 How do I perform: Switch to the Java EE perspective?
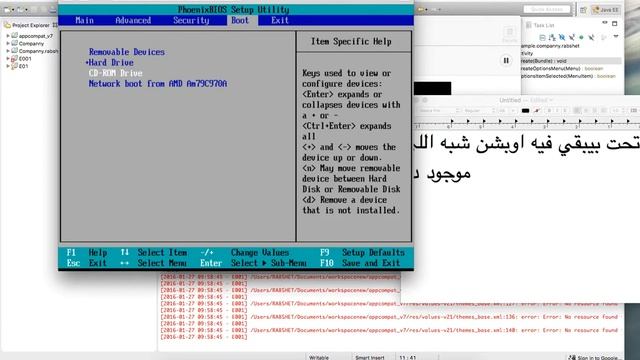point(606,10)
